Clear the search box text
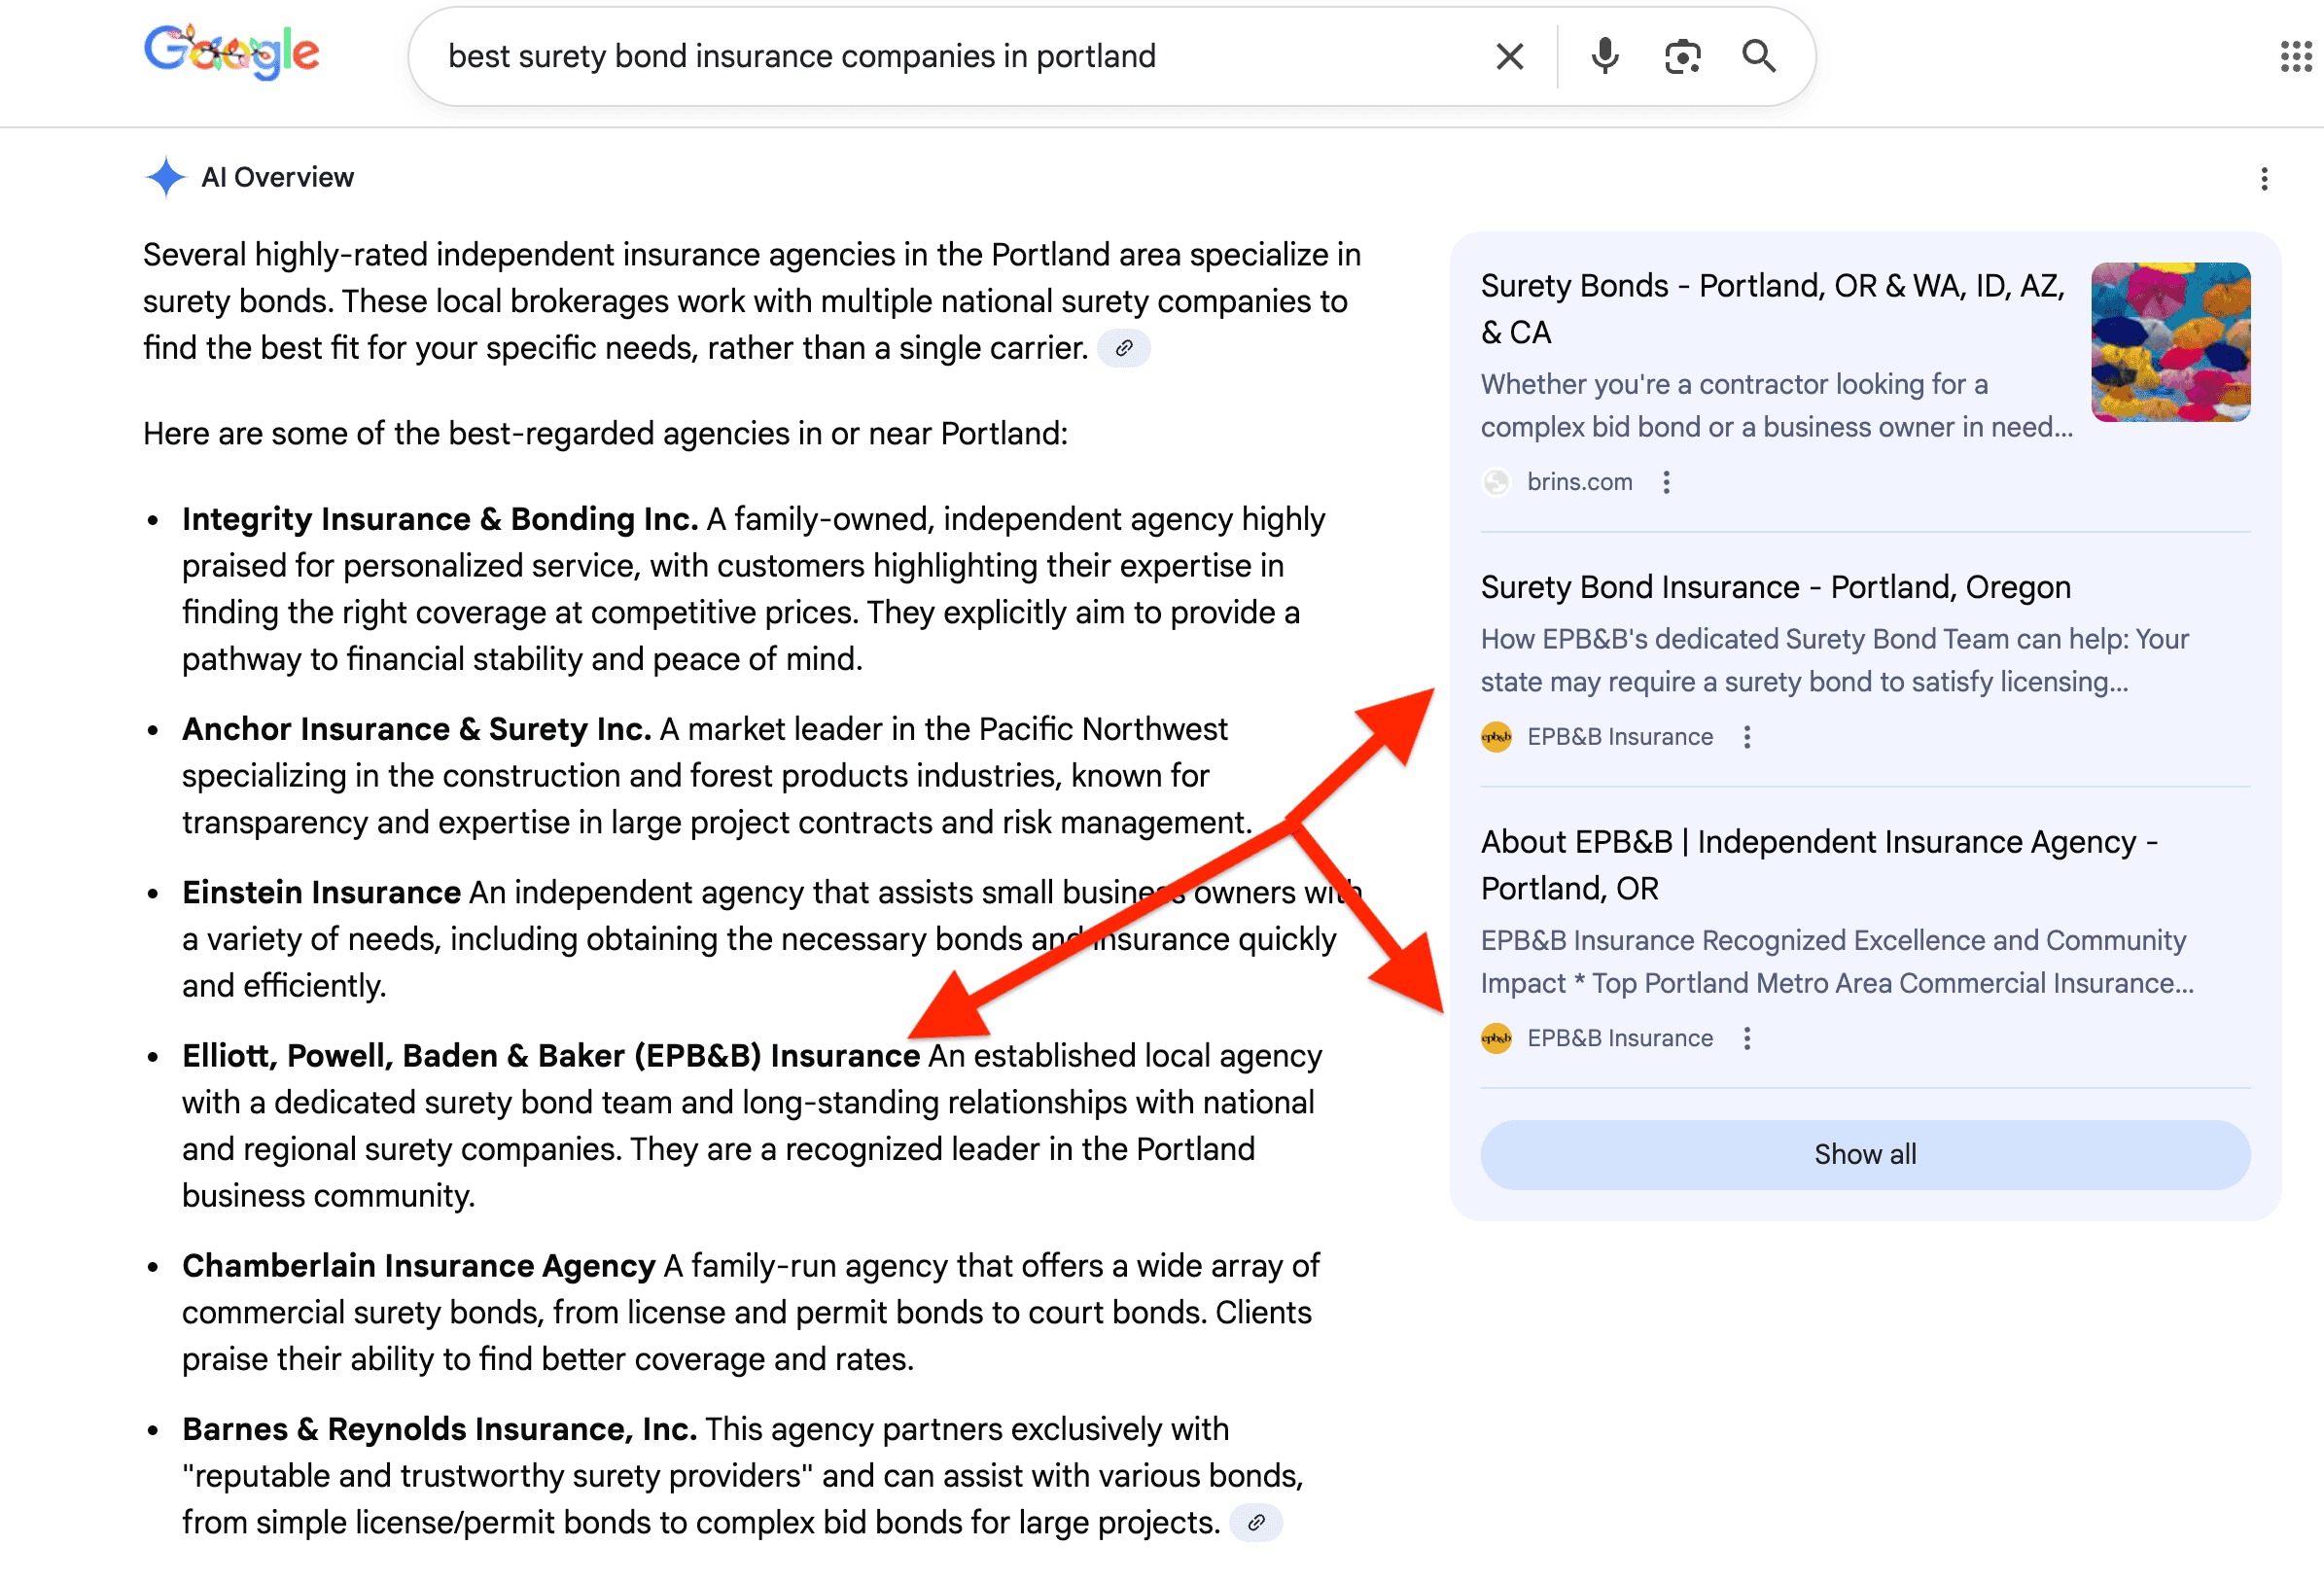The height and width of the screenshot is (1581, 2324). point(1509,56)
